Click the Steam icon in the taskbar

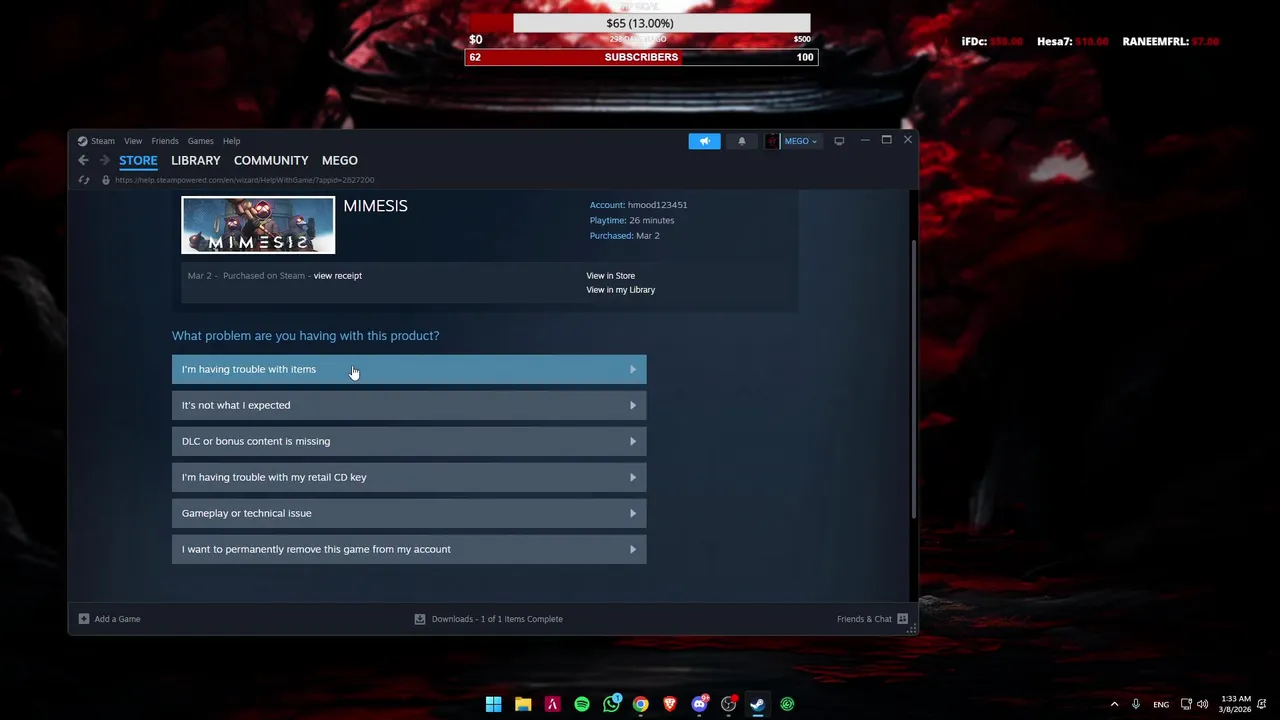(758, 704)
